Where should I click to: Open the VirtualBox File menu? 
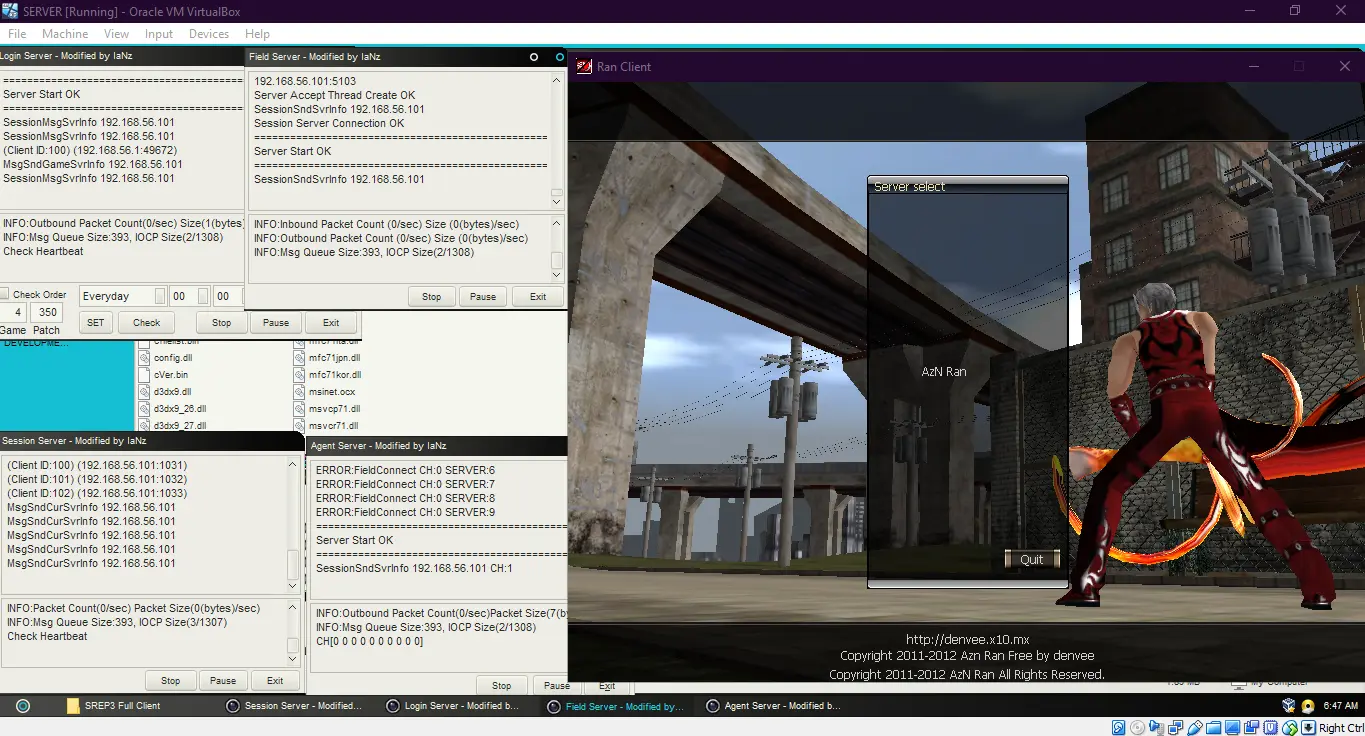tap(17, 34)
